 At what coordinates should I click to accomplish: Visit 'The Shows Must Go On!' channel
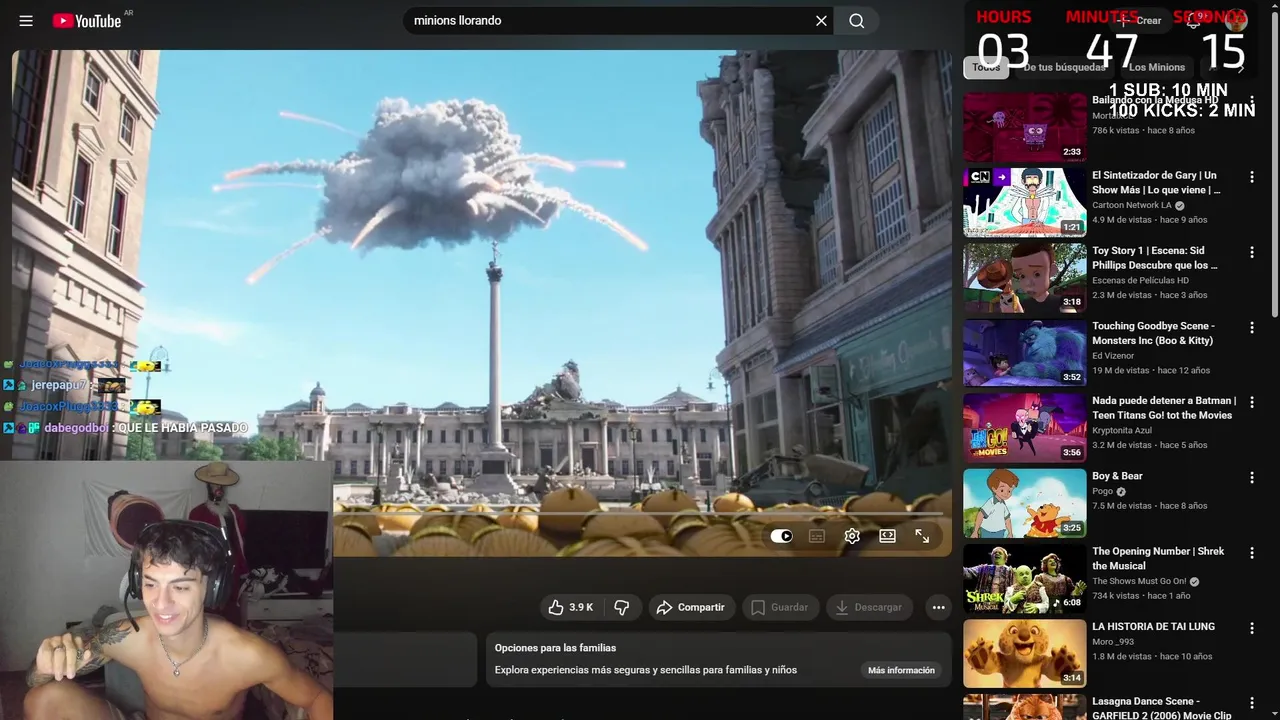pos(1139,581)
